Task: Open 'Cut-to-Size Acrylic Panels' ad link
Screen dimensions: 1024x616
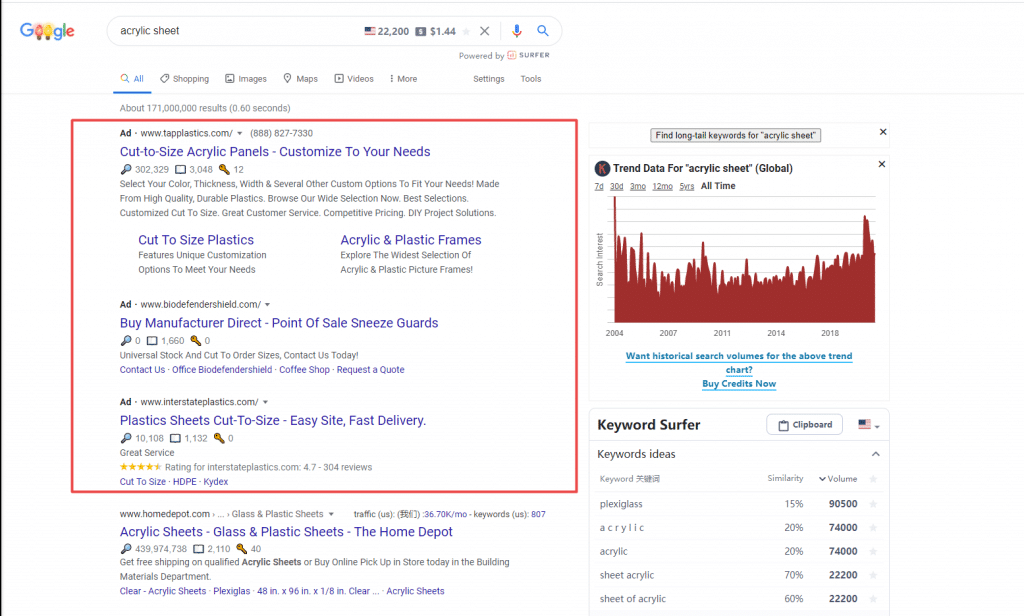Action: tap(275, 152)
